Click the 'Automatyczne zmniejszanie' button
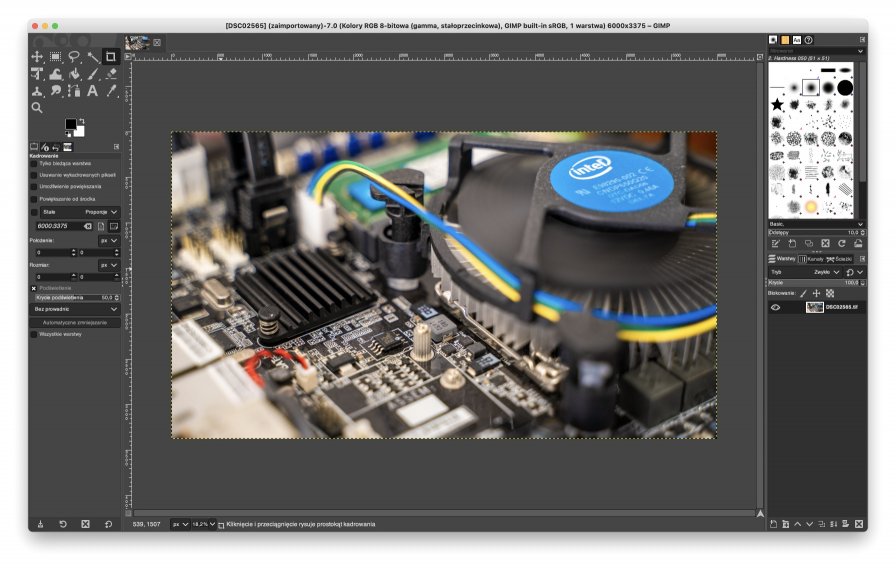 point(76,323)
